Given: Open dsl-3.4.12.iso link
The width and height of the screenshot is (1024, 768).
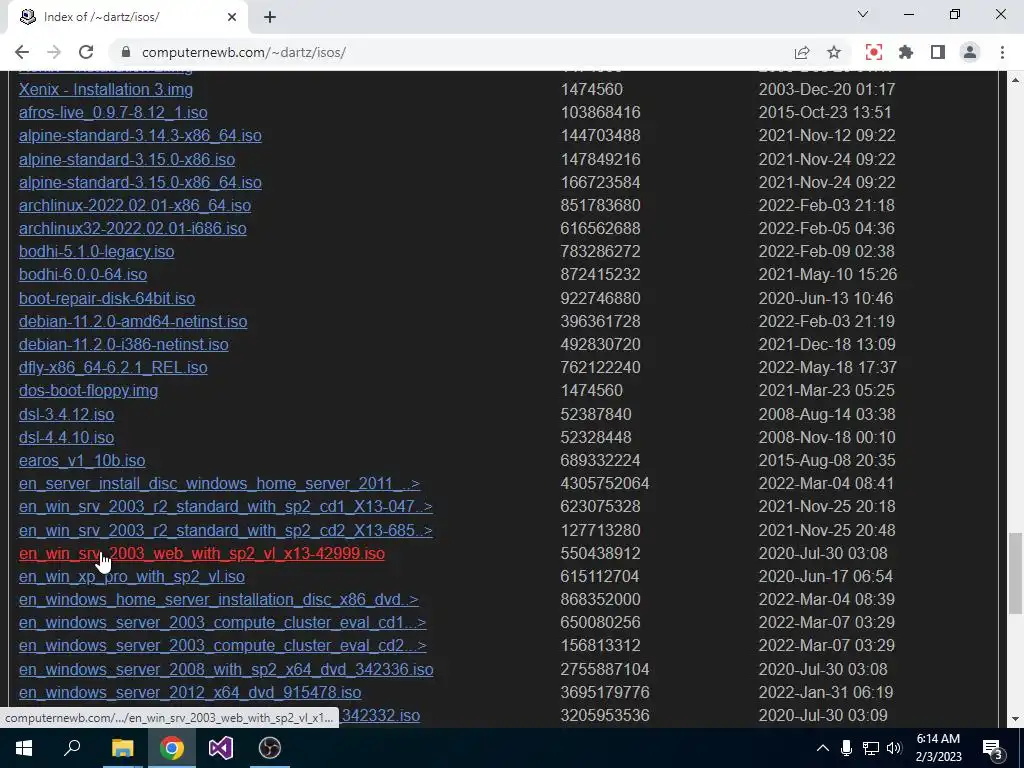Looking at the screenshot, I should coord(67,415).
